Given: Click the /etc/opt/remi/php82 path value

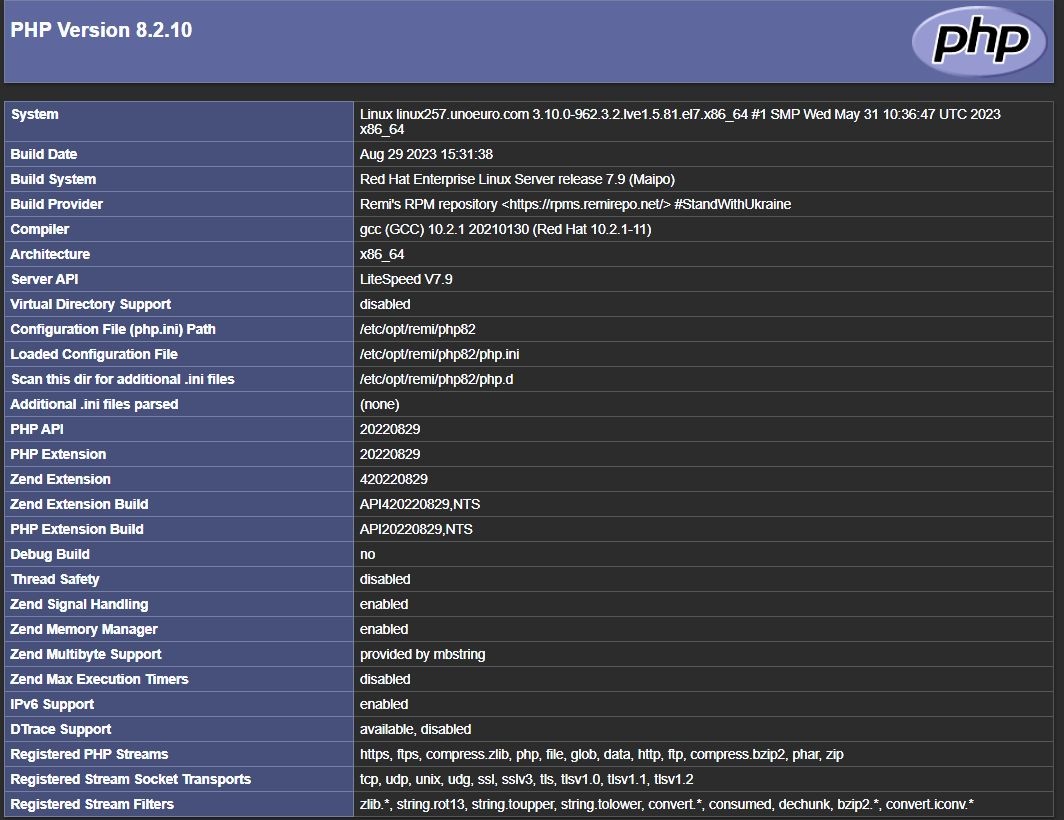Looking at the screenshot, I should pos(417,329).
